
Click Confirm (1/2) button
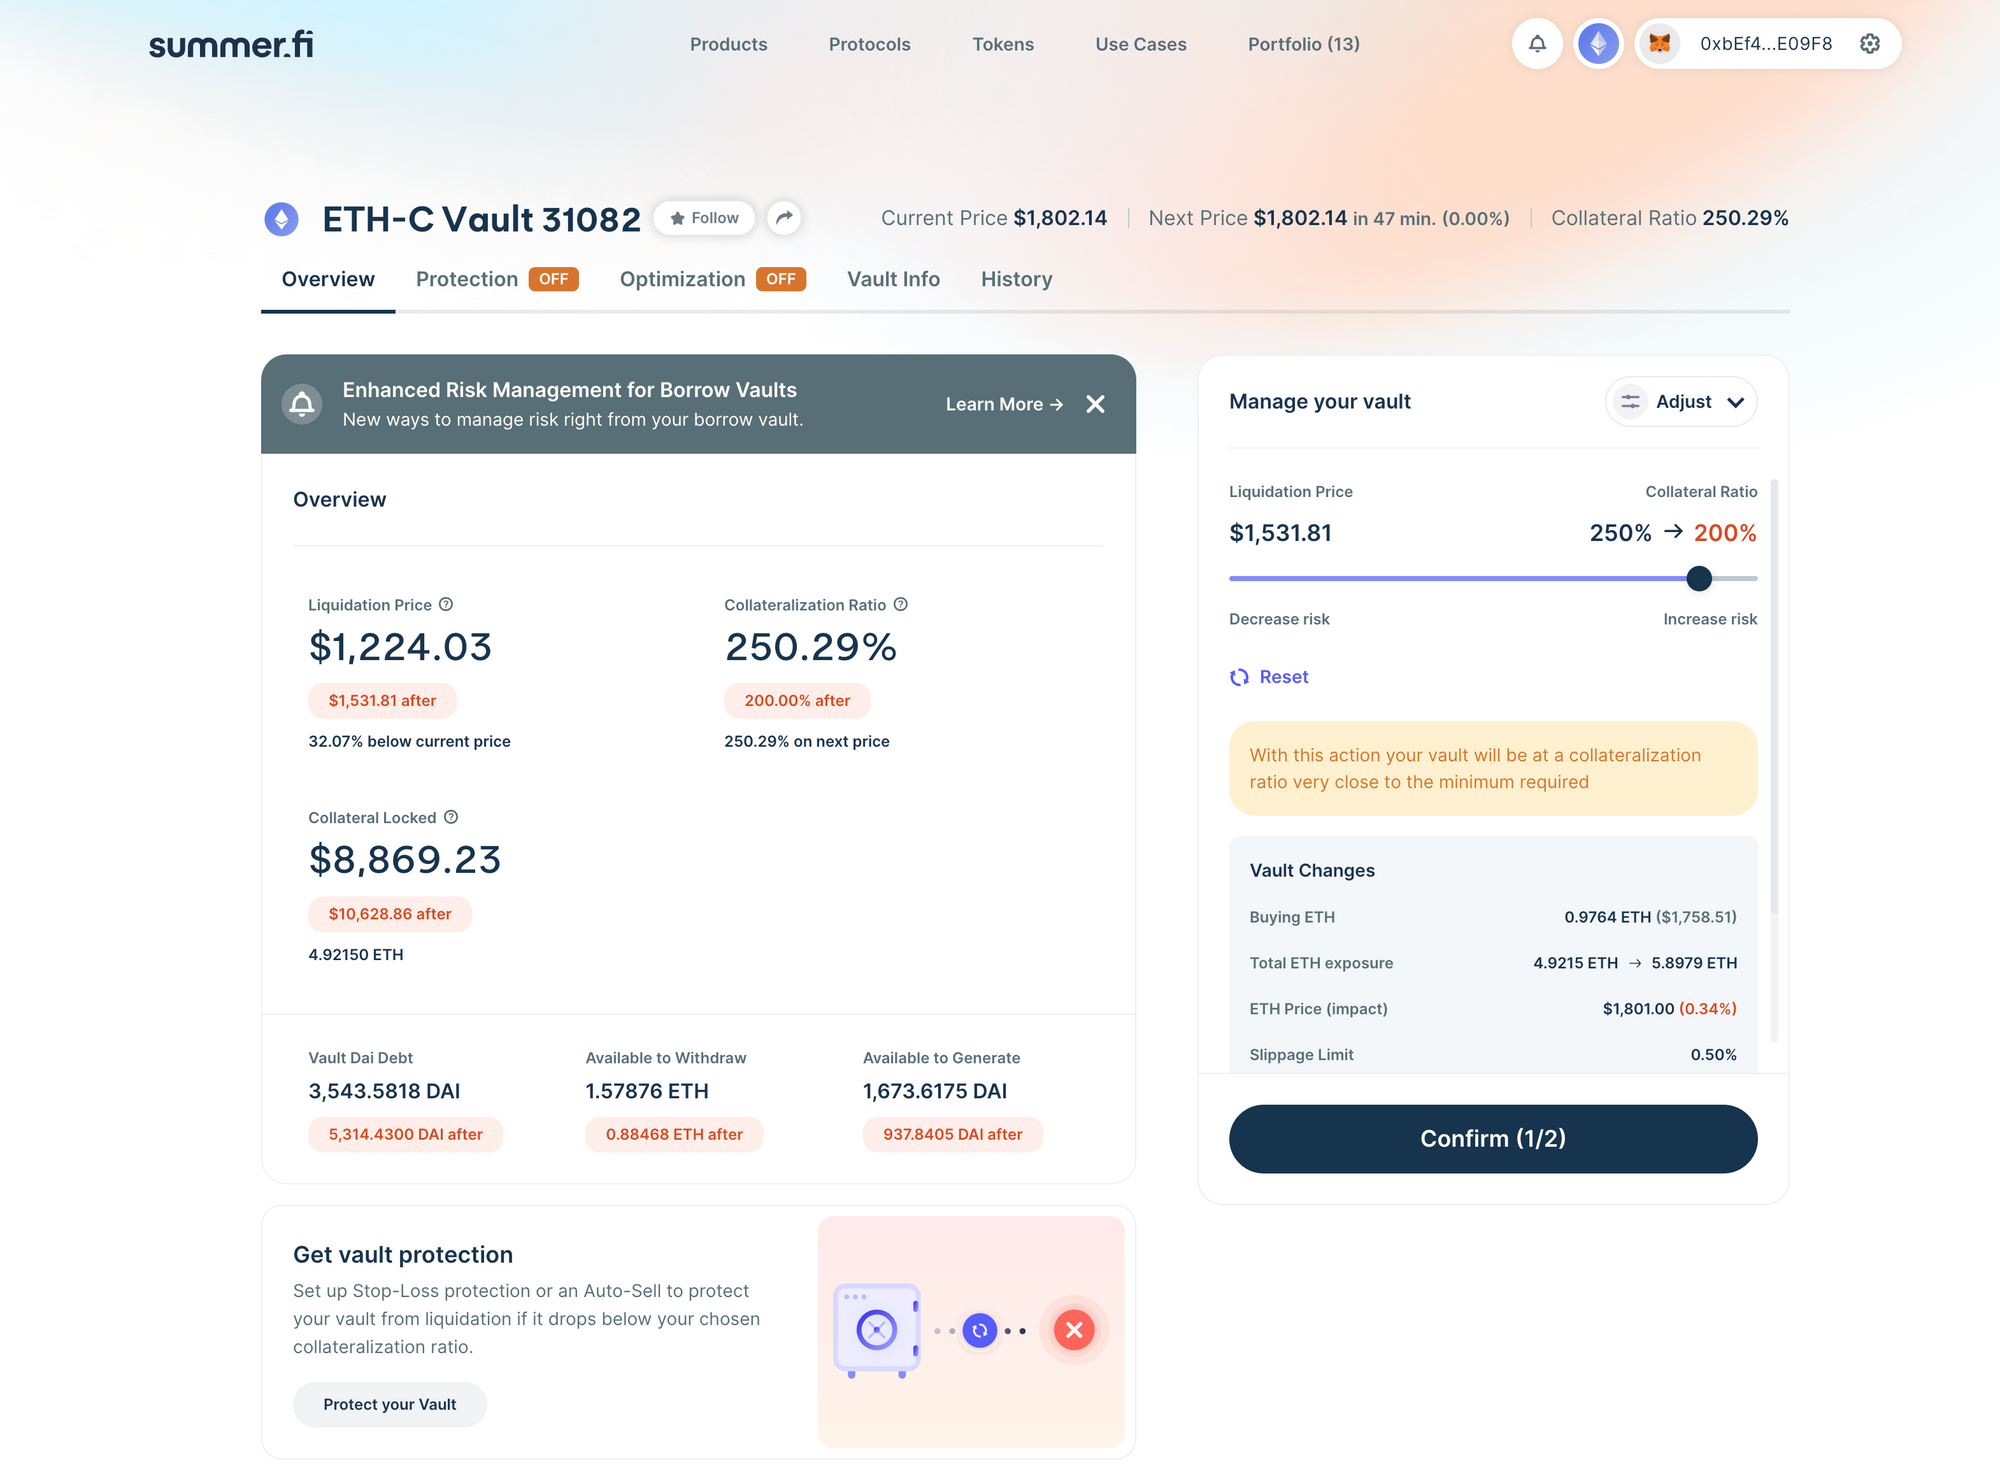click(x=1492, y=1138)
